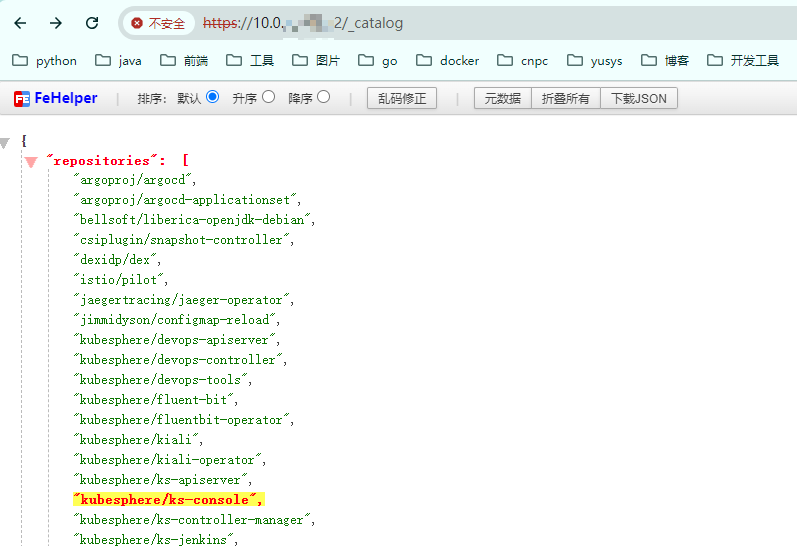
Task: Click the 下载JSON download button
Action: pos(639,98)
